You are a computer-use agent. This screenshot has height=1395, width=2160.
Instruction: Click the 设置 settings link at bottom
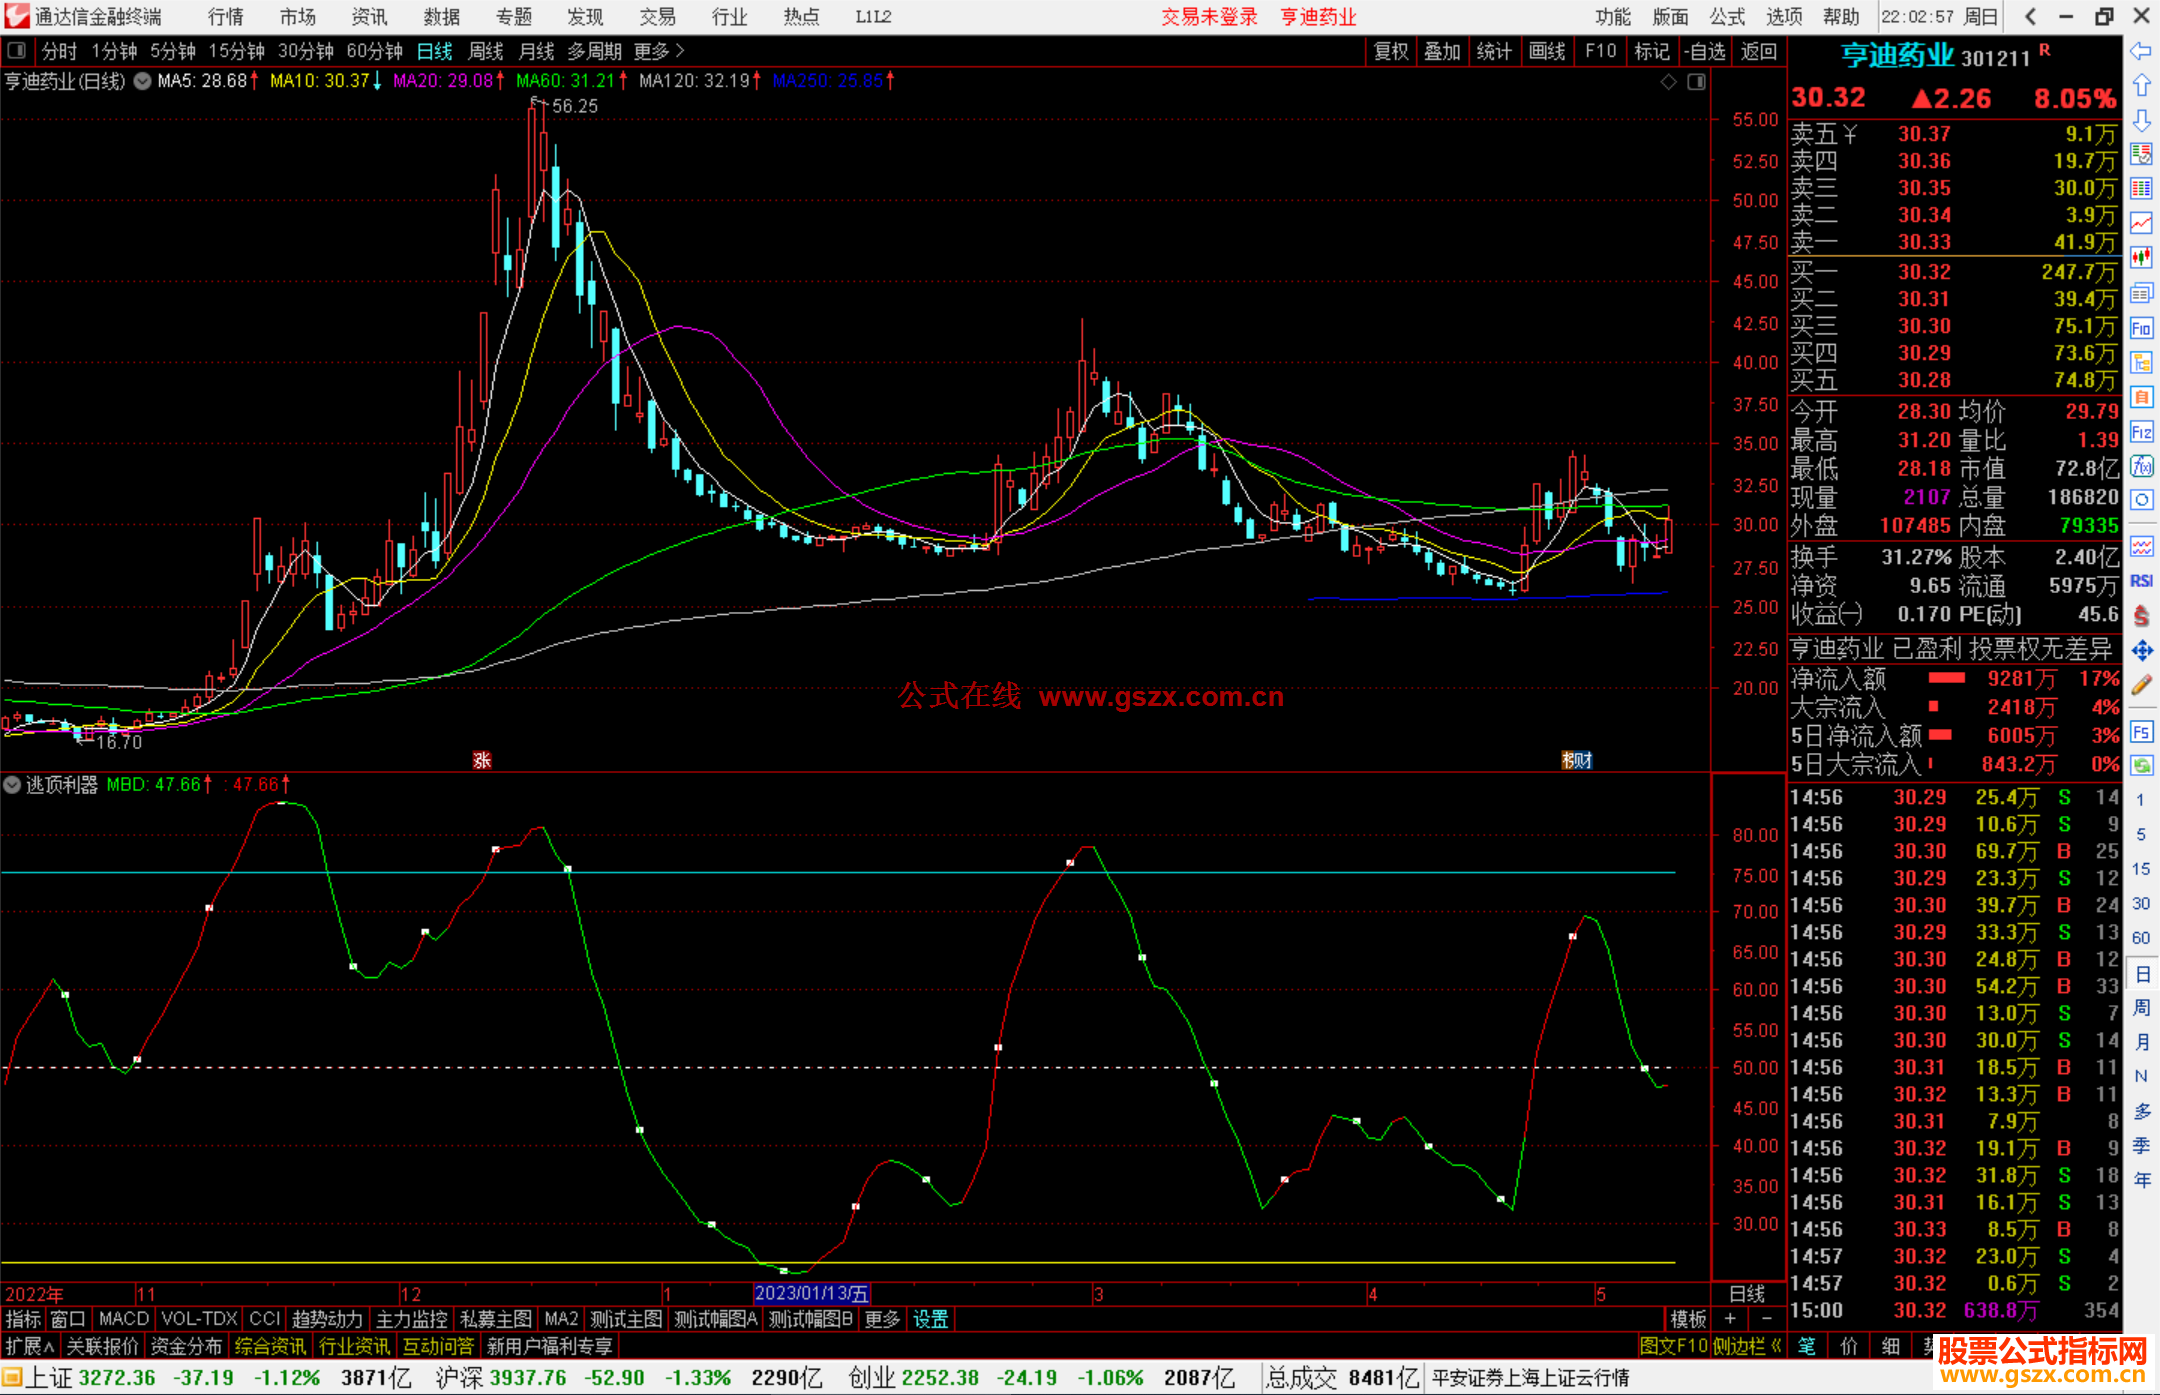point(930,1319)
